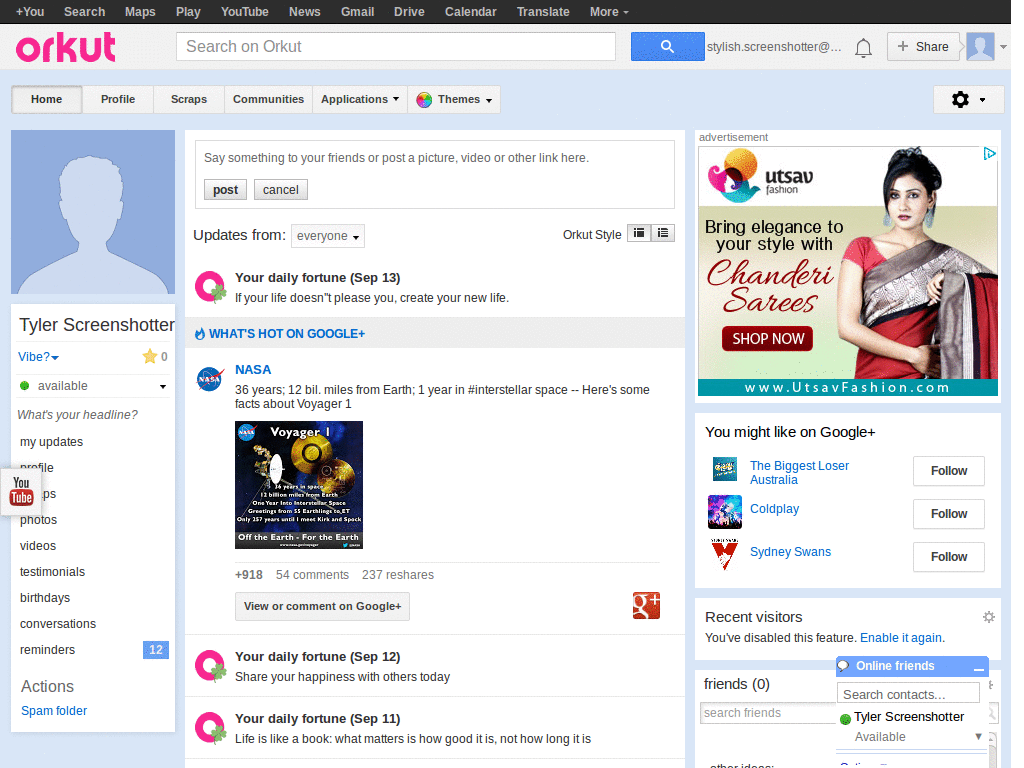This screenshot has height=768, width=1024.
Task: Open birthdays in the sidebar
Action: (x=44, y=598)
